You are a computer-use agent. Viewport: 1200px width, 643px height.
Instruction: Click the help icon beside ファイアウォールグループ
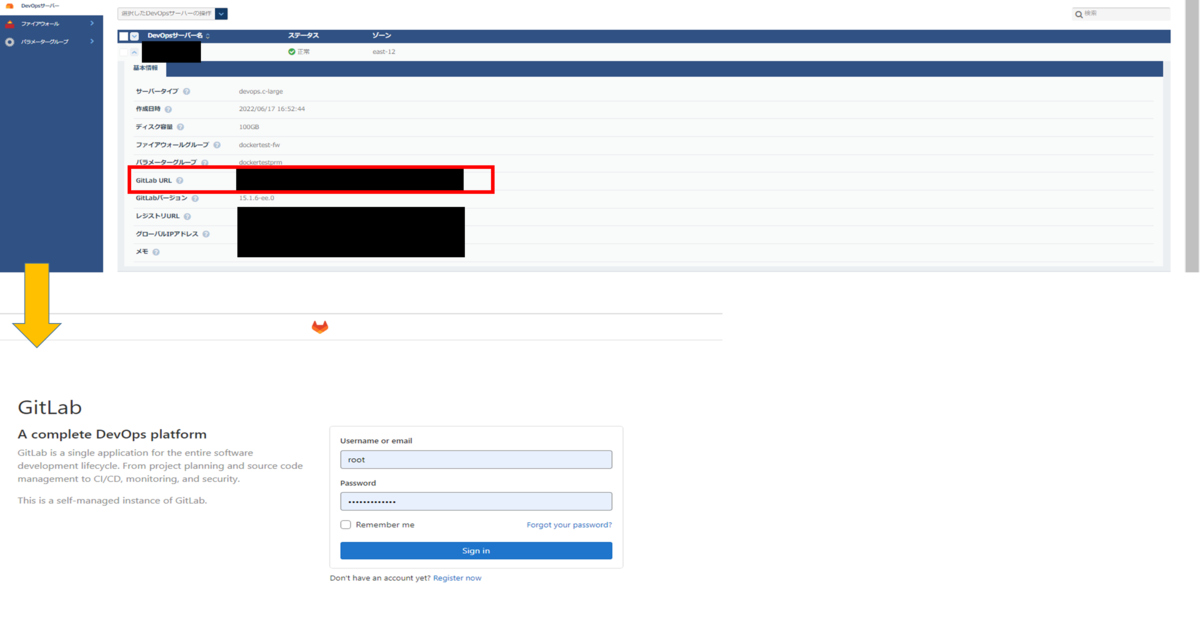point(217,145)
